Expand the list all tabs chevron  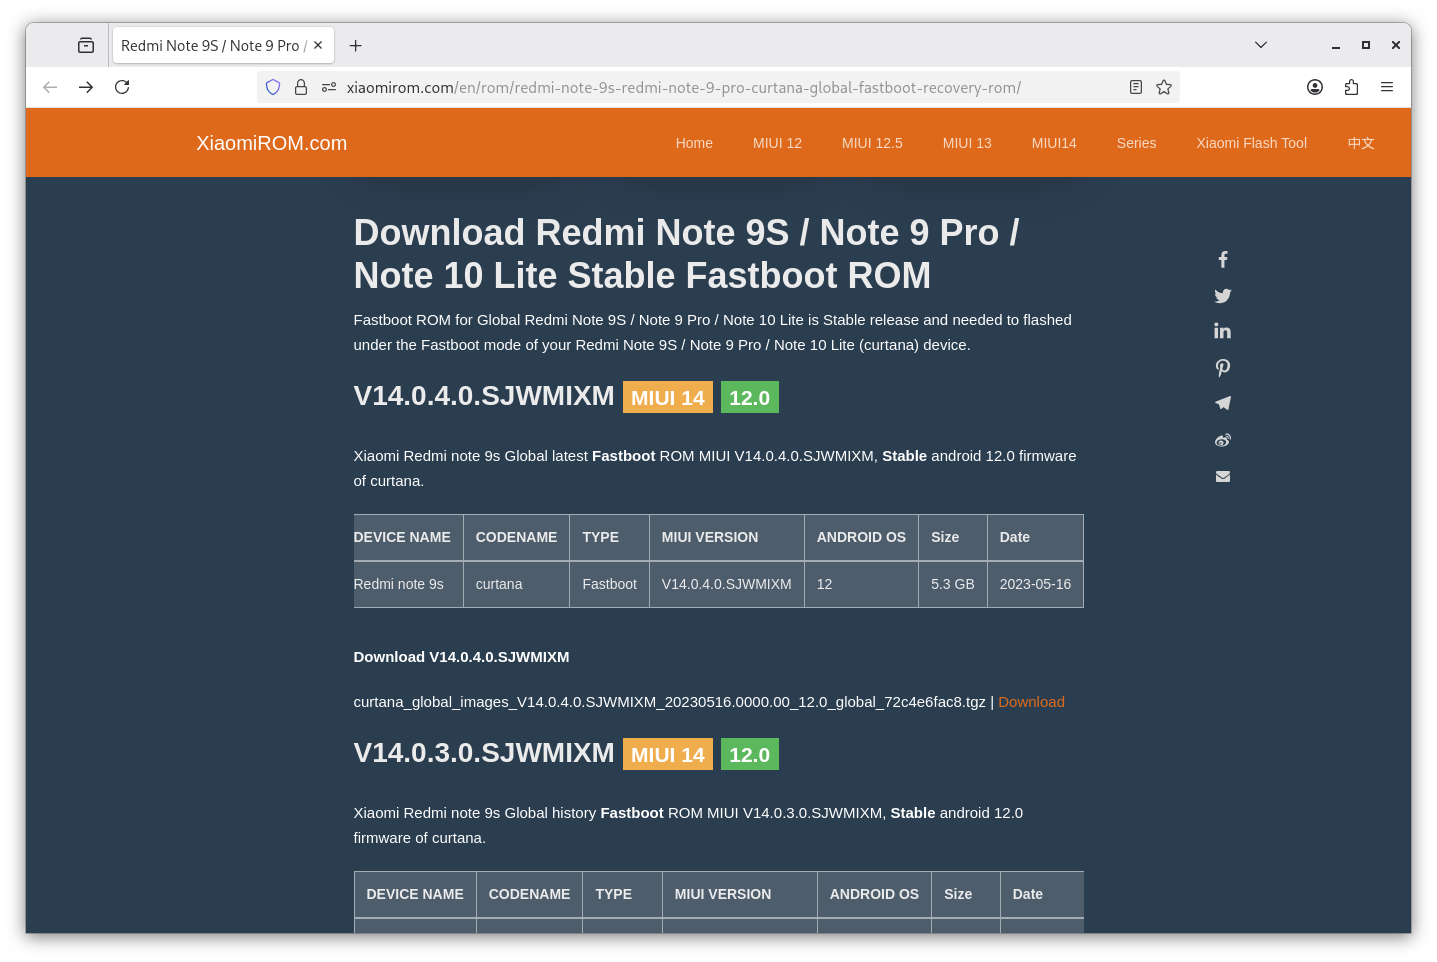pos(1261,45)
